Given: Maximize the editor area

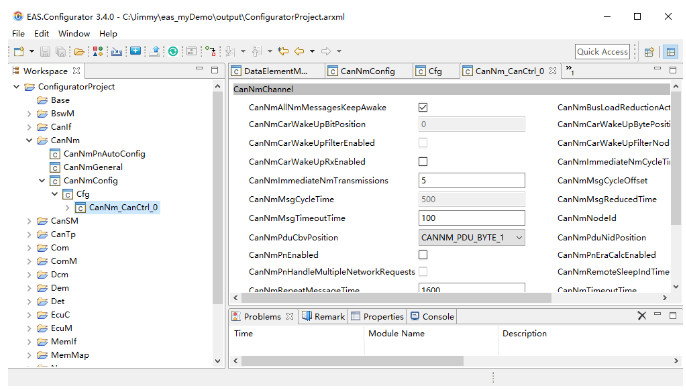Looking at the screenshot, I should [x=673, y=70].
